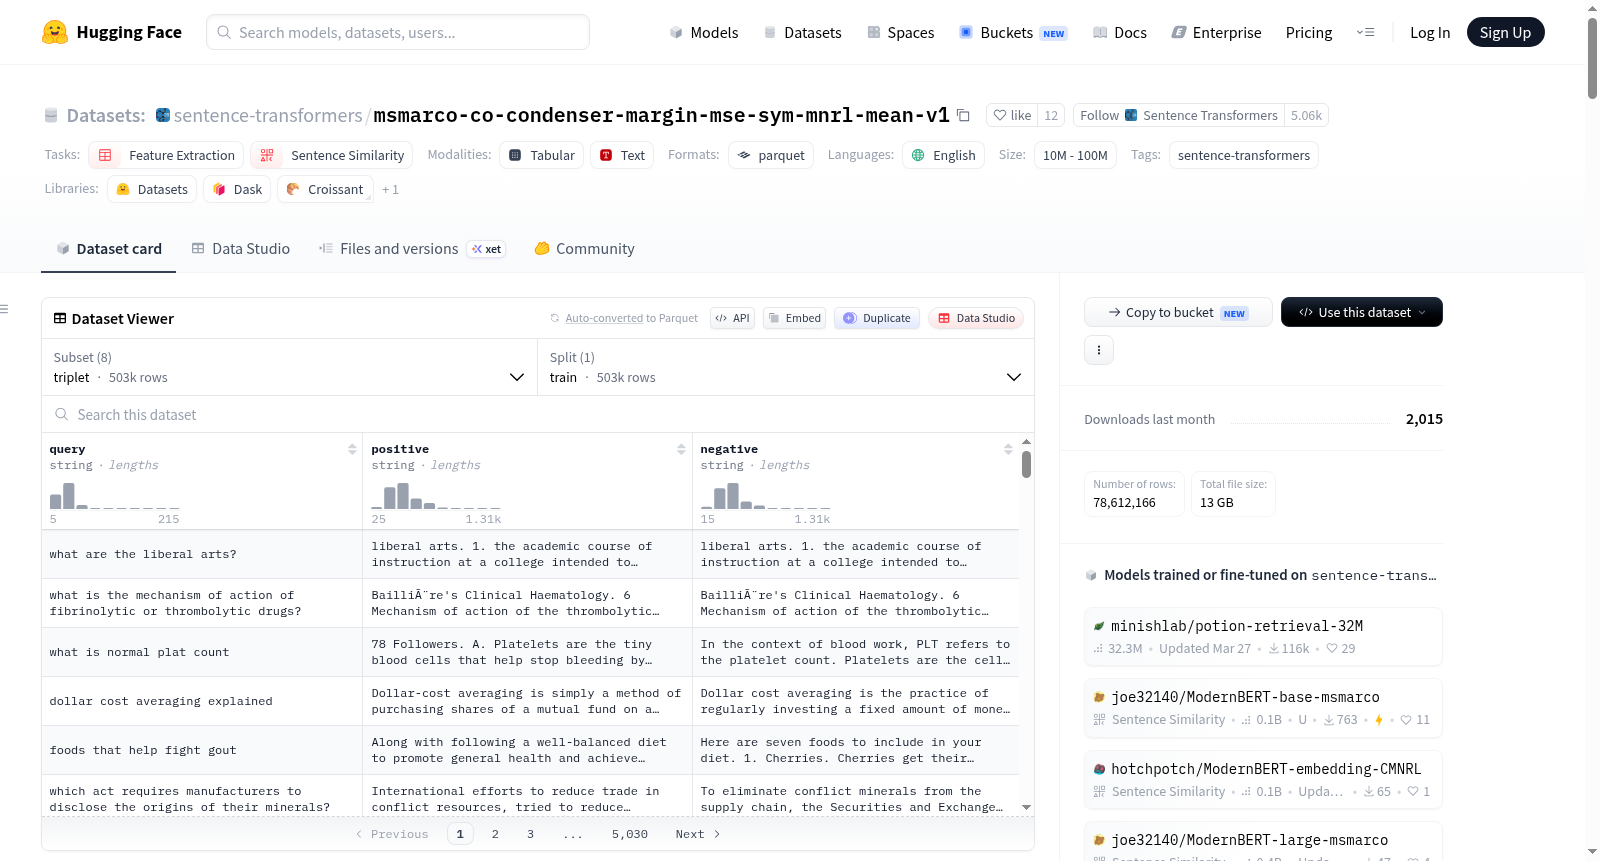
Task: Expand the Subset triplet dropdown
Action: 289,367
